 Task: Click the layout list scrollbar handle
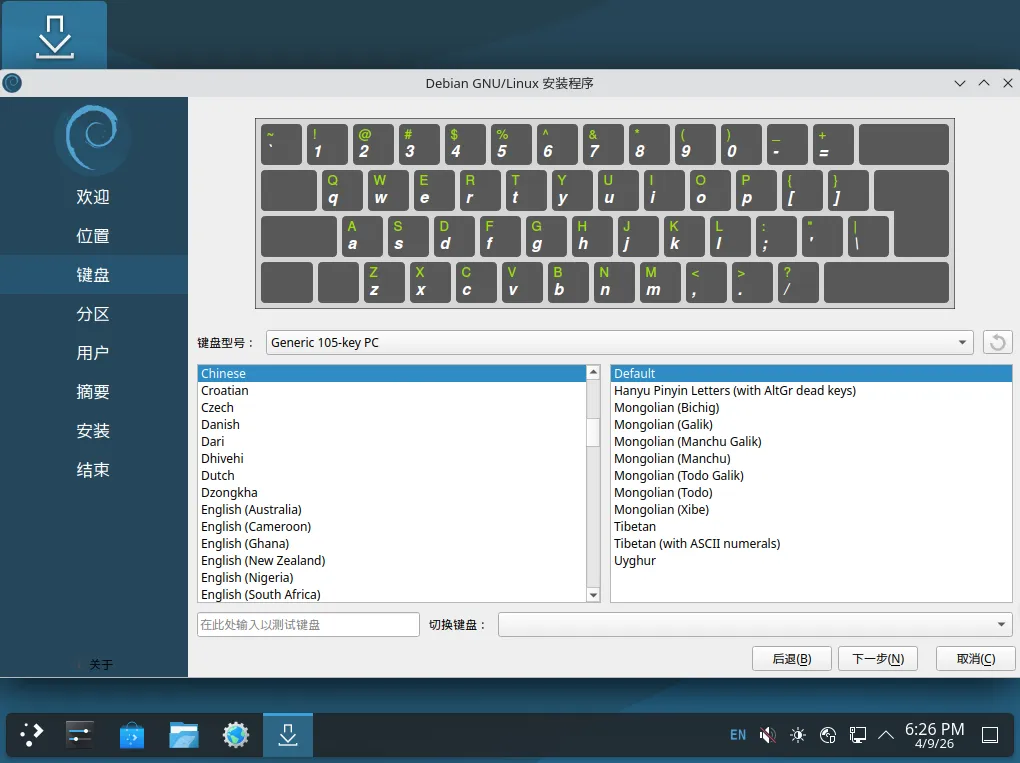tap(593, 433)
